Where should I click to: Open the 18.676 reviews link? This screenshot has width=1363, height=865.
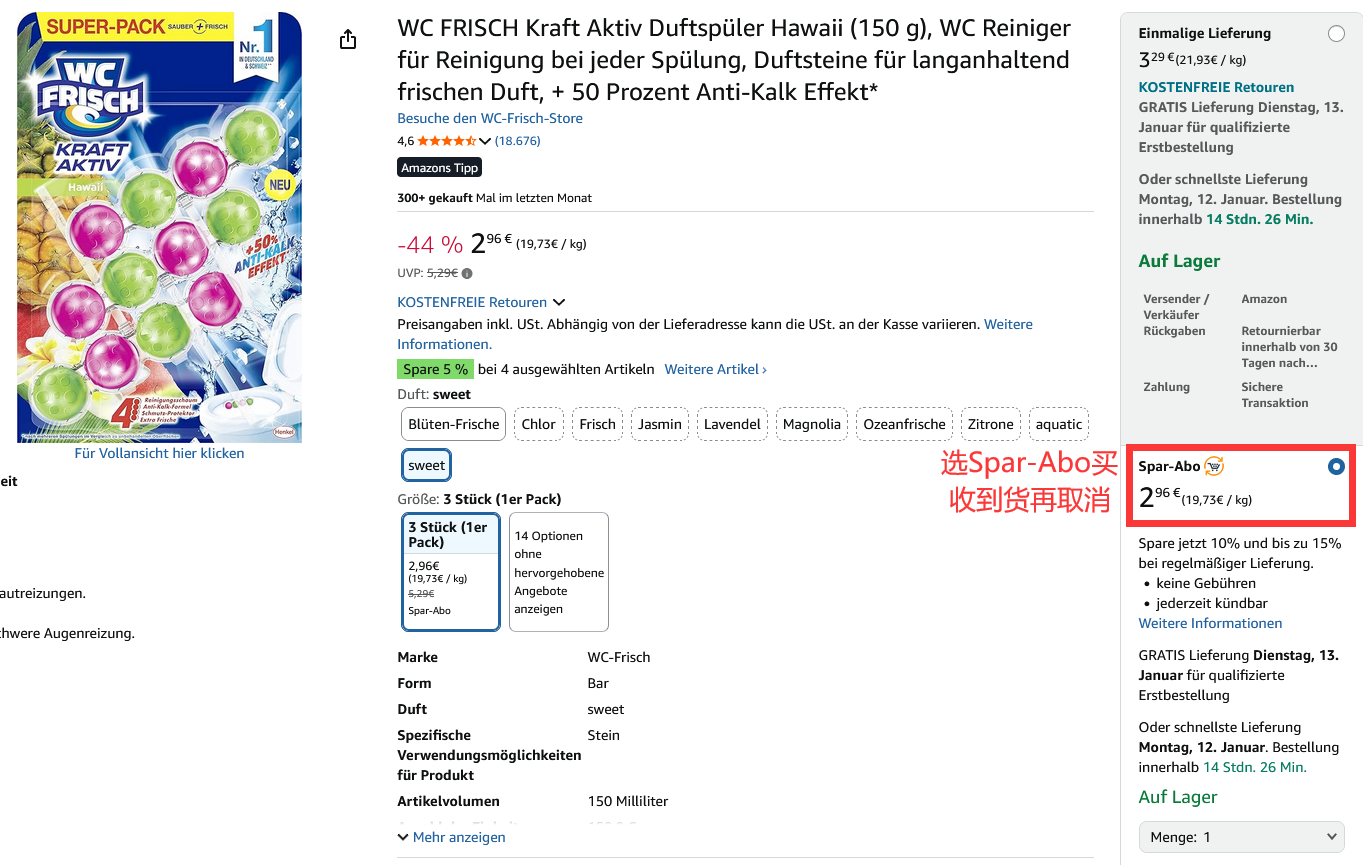pos(518,141)
